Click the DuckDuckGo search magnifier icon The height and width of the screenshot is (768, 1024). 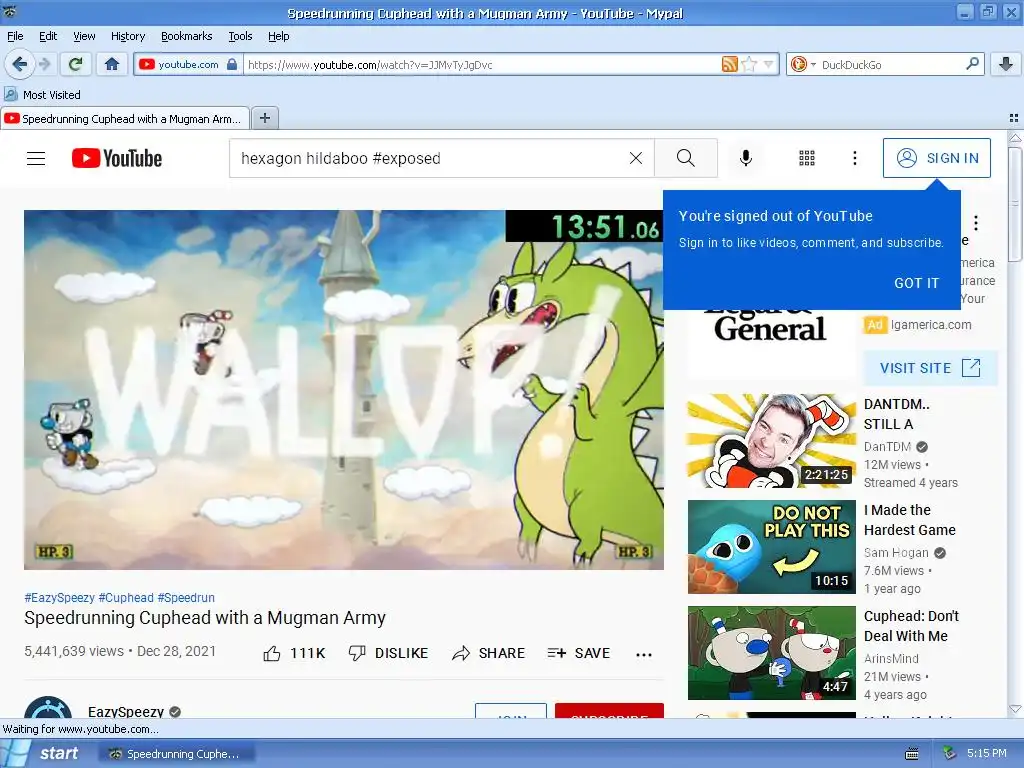point(972,63)
